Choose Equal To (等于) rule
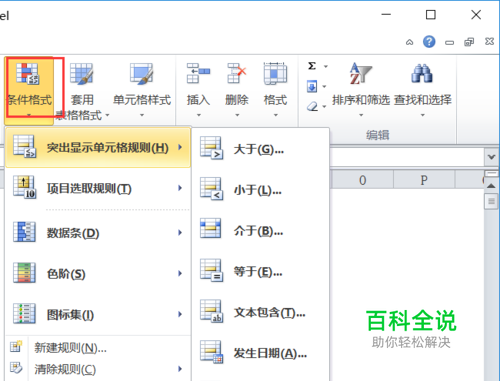This screenshot has height=381, width=500. [261, 271]
